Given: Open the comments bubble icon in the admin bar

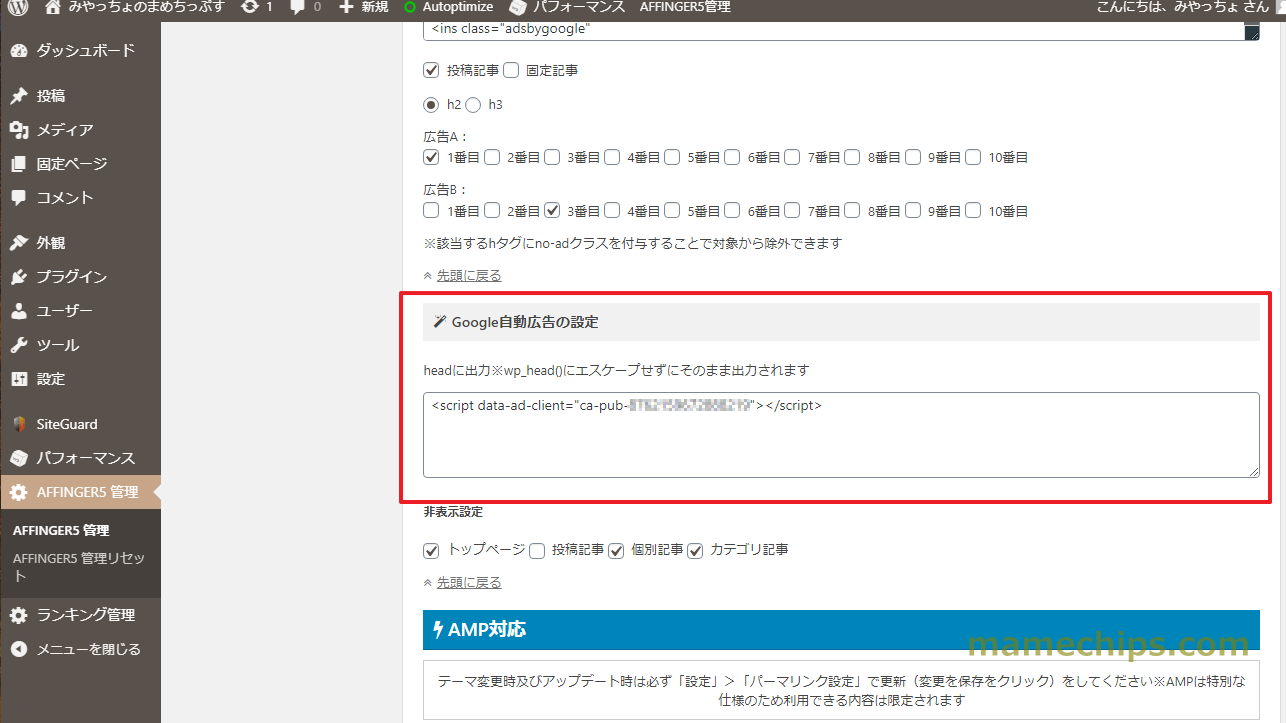Looking at the screenshot, I should coord(298,7).
